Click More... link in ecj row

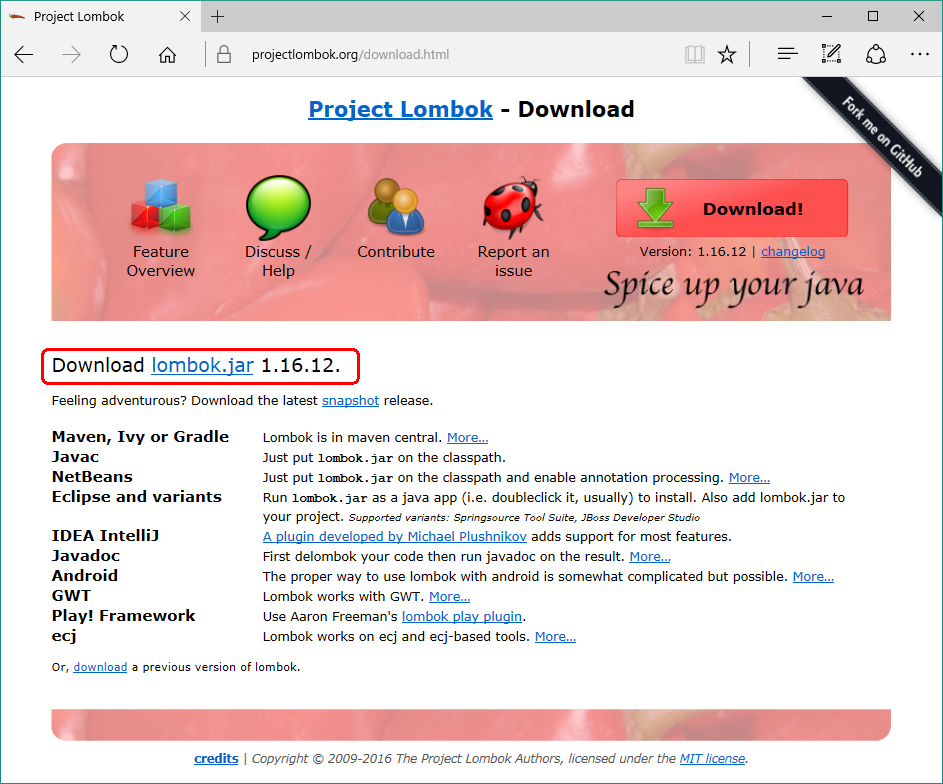(x=555, y=636)
